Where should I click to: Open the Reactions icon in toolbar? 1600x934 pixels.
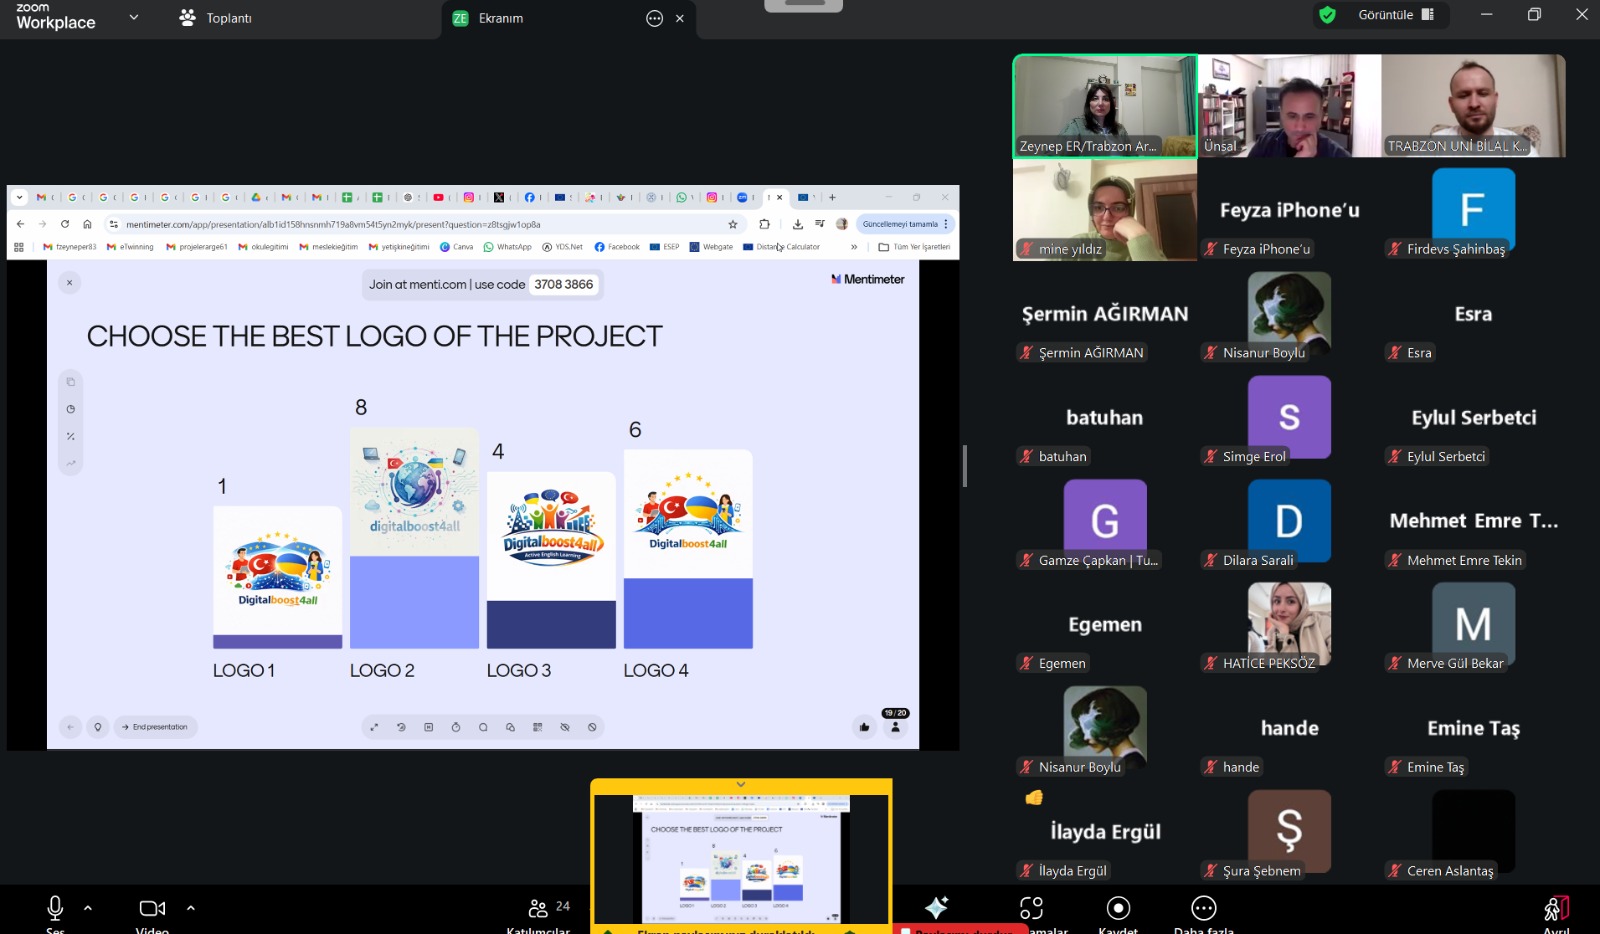1031,908
